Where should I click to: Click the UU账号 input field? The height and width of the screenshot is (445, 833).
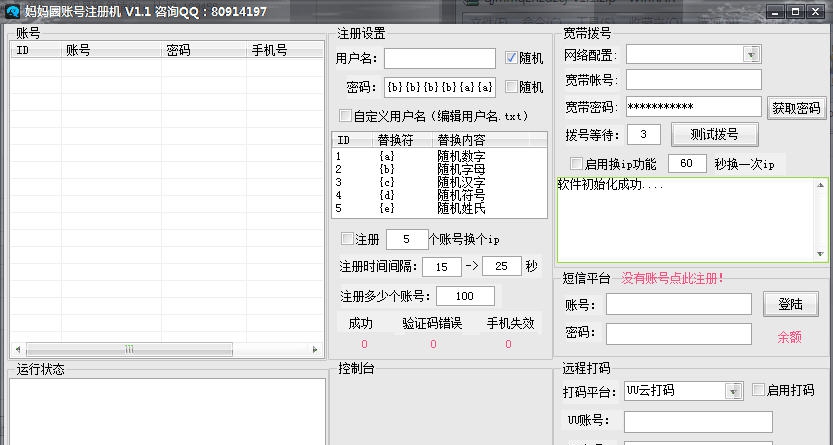pyautogui.click(x=698, y=422)
